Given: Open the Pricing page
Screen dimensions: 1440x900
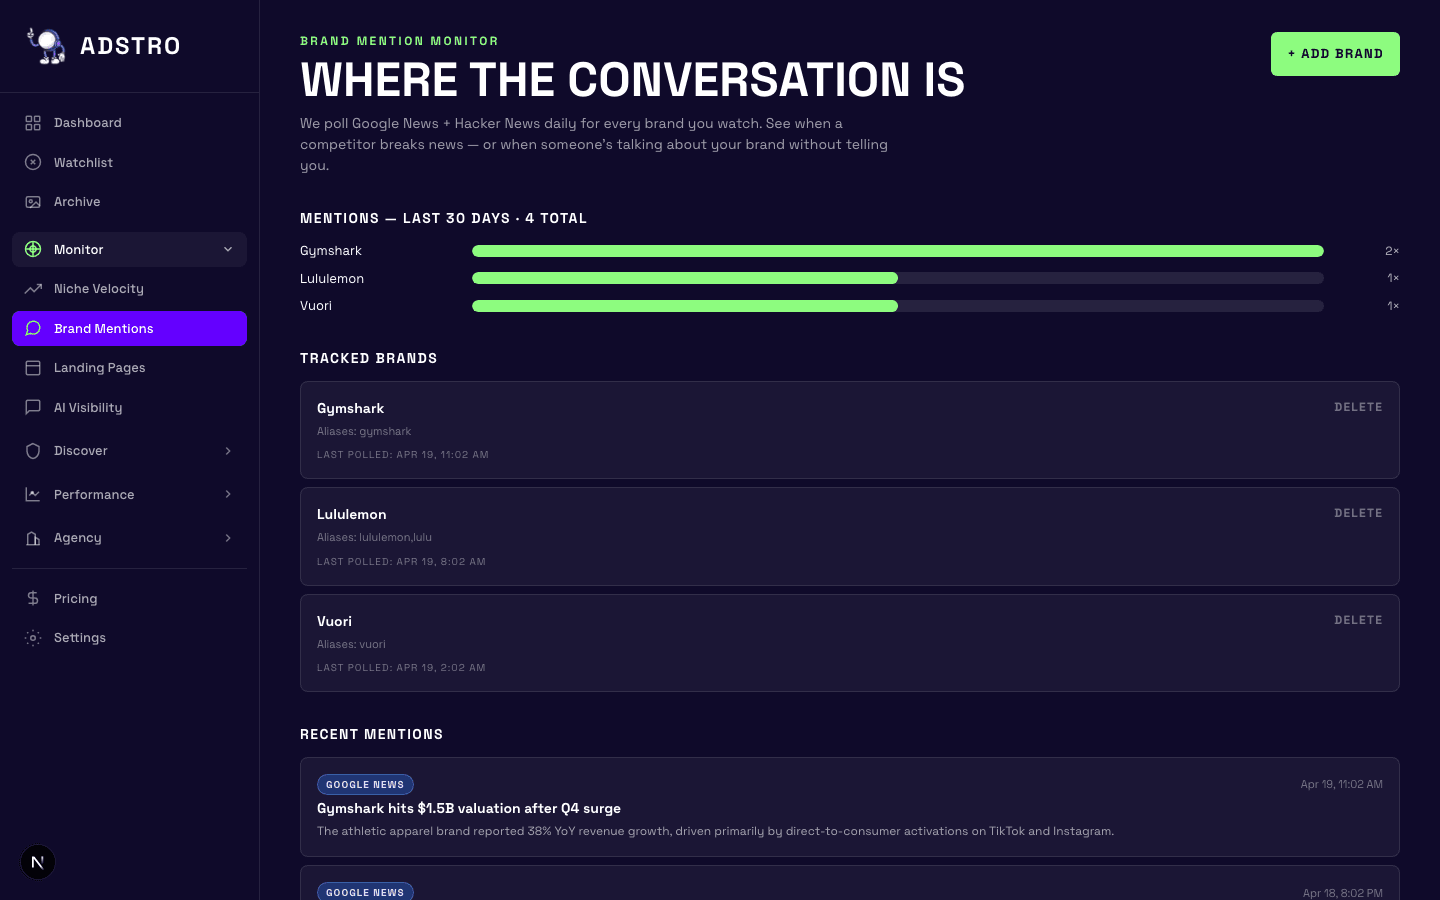Looking at the screenshot, I should tap(75, 598).
